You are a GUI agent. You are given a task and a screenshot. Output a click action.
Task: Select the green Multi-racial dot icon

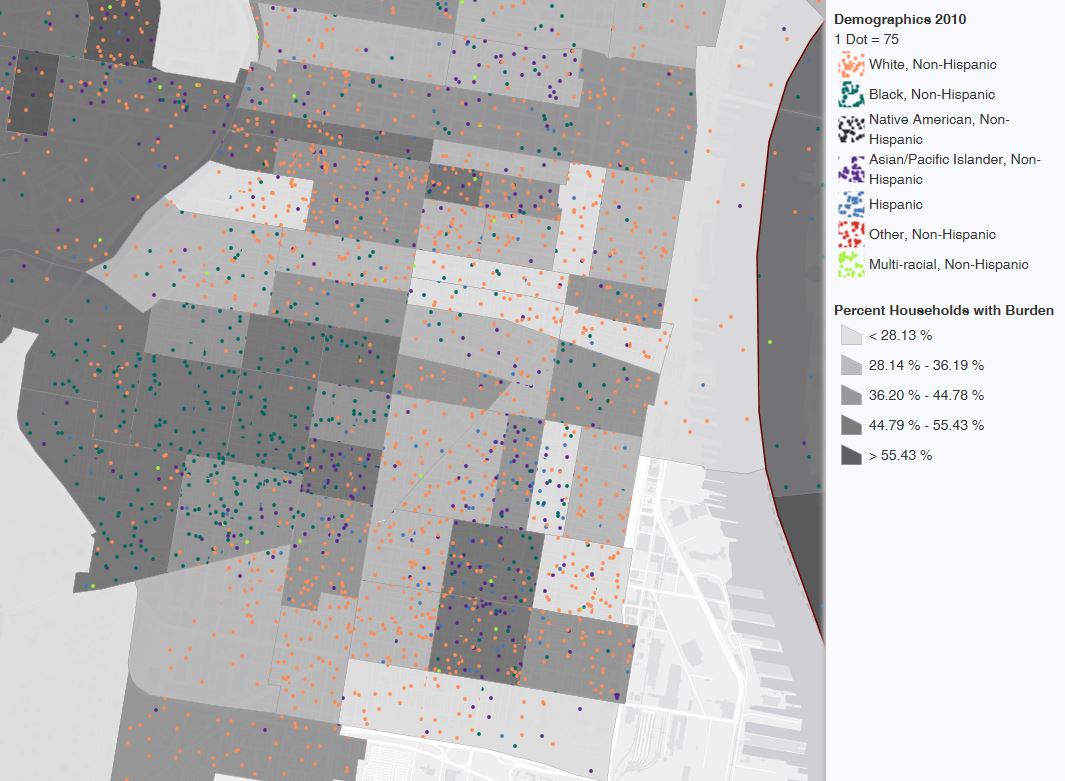click(850, 265)
